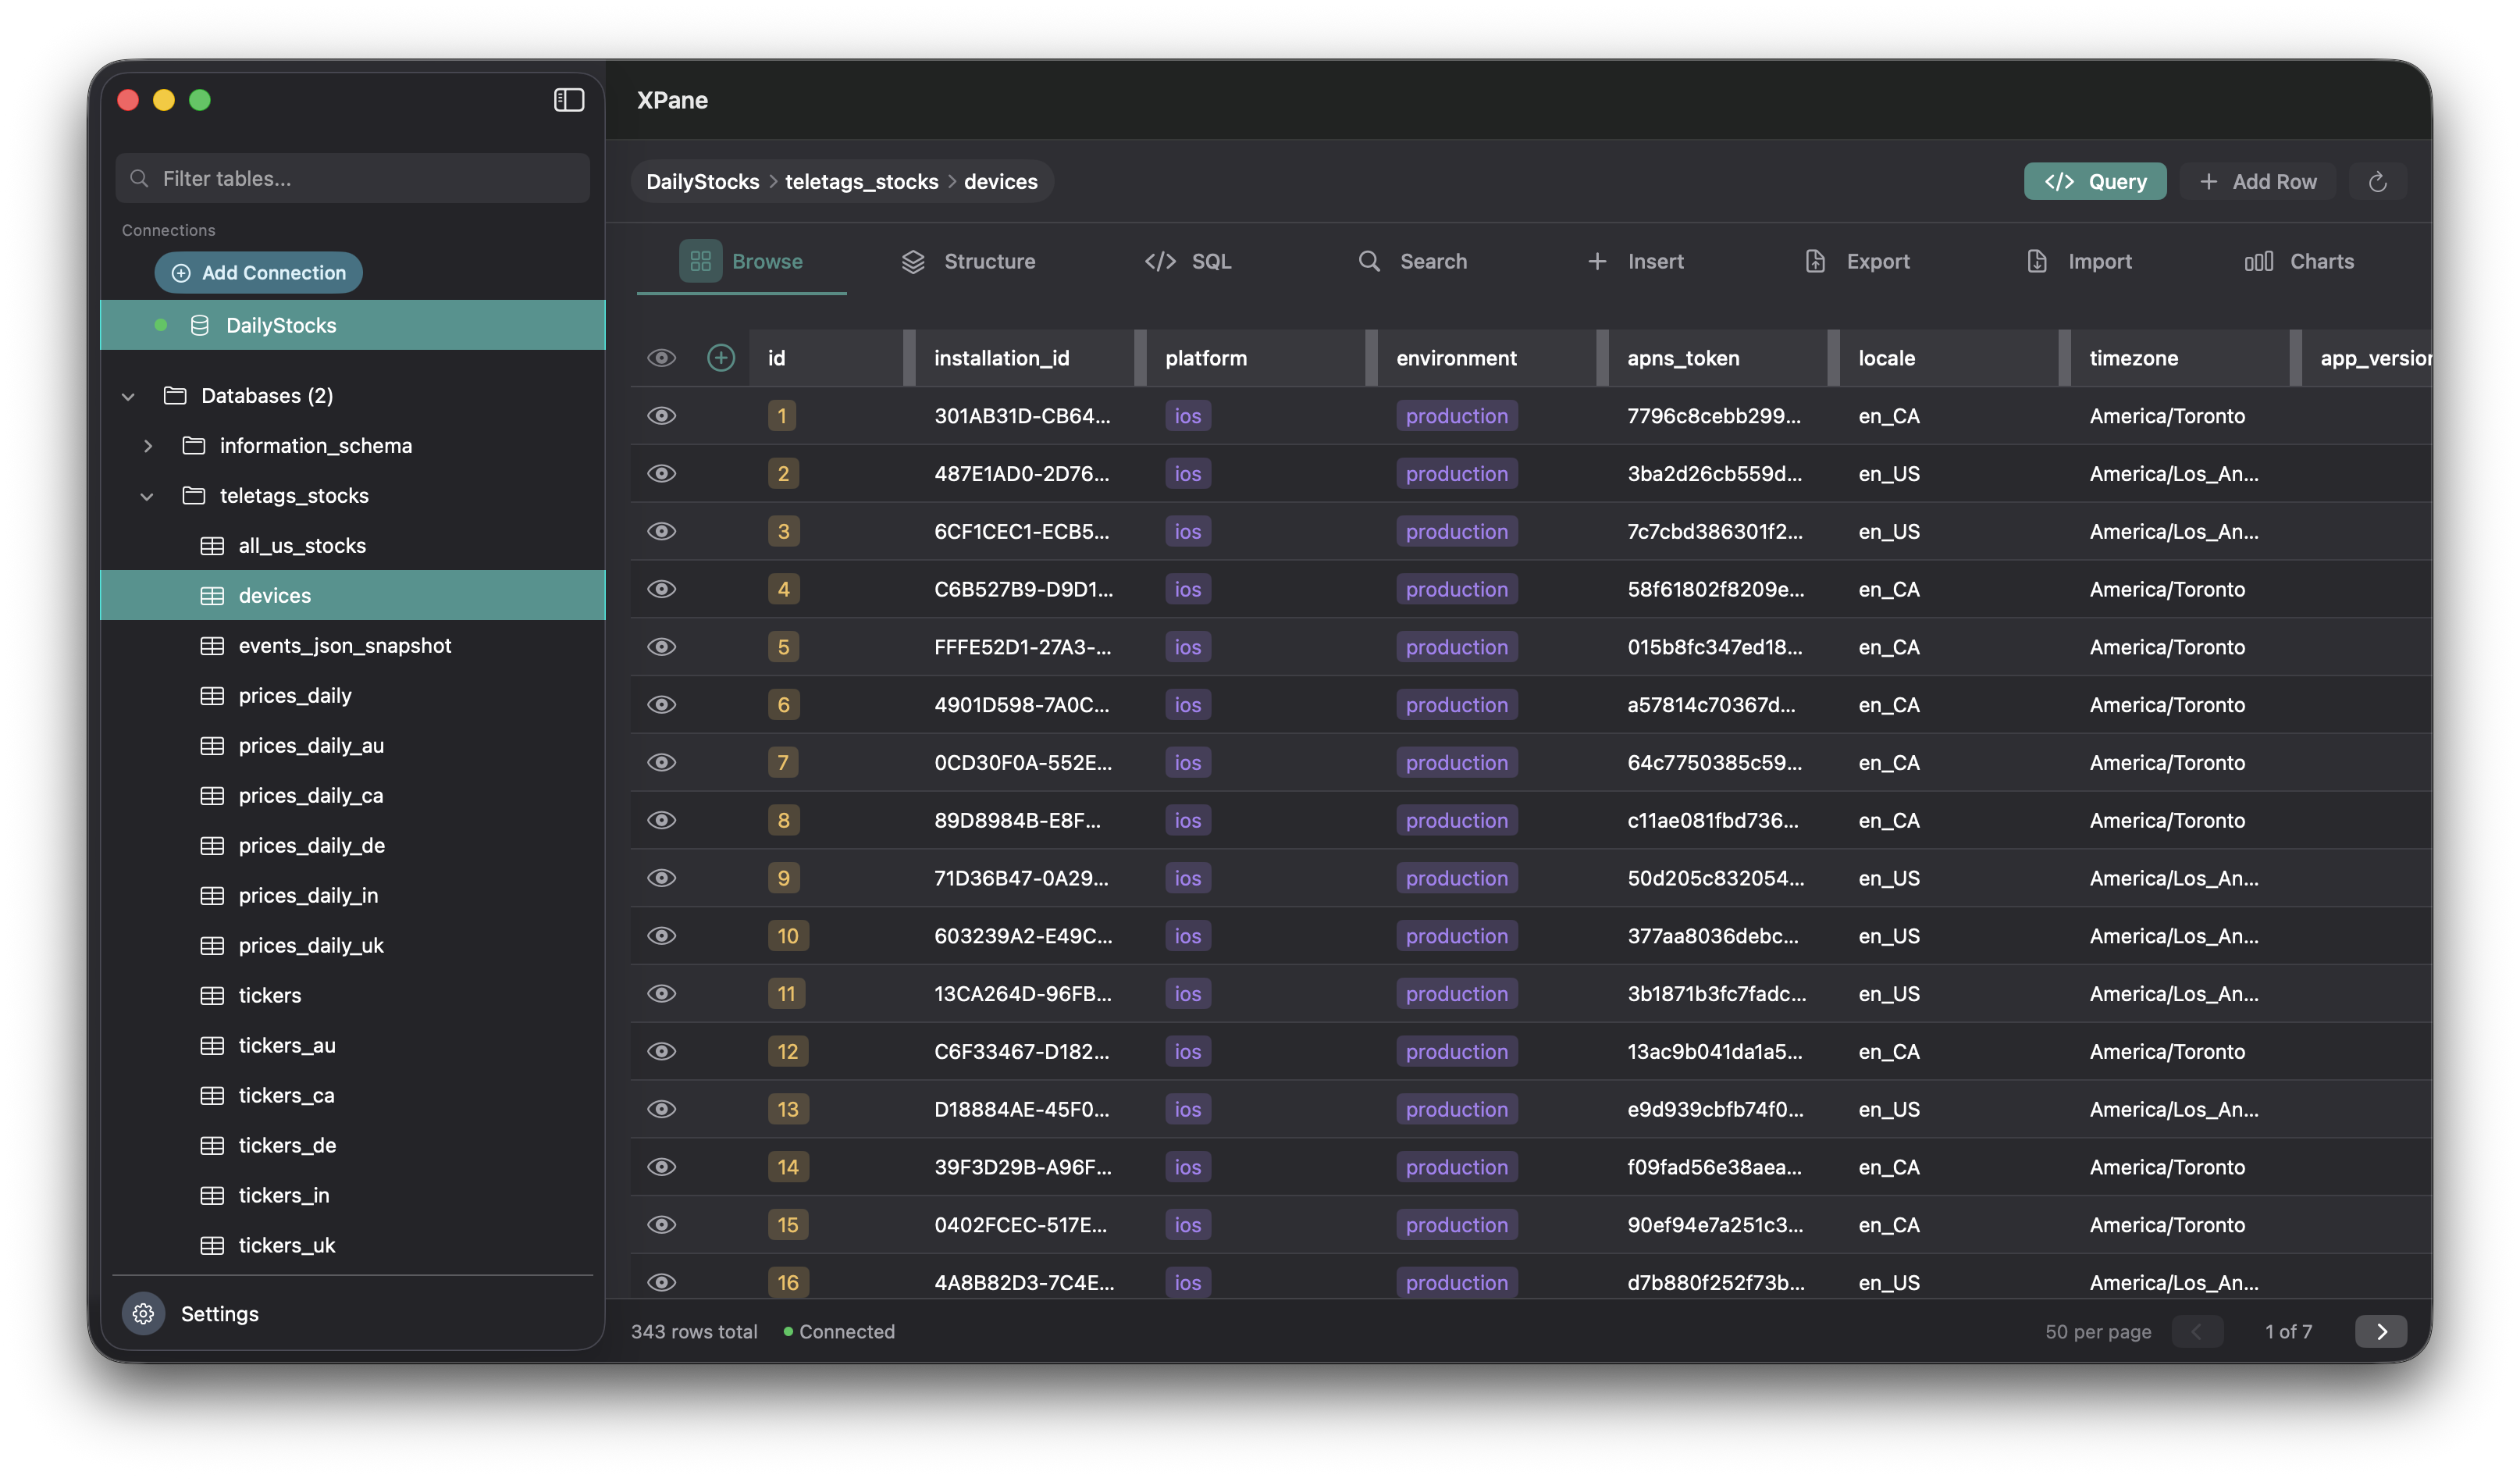Click the add column plus-circle icon in table header
The width and height of the screenshot is (2520, 1479).
721,358
